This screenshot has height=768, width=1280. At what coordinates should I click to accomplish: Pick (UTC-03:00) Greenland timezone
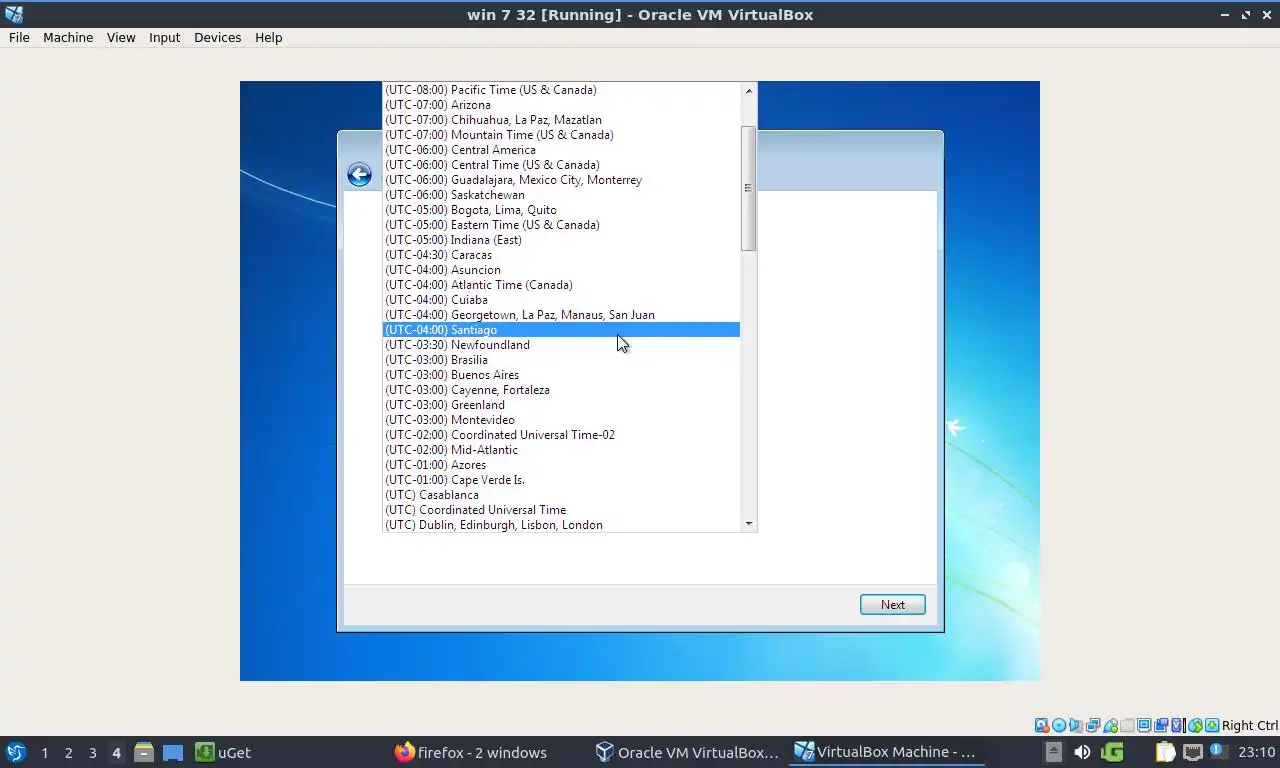point(561,405)
